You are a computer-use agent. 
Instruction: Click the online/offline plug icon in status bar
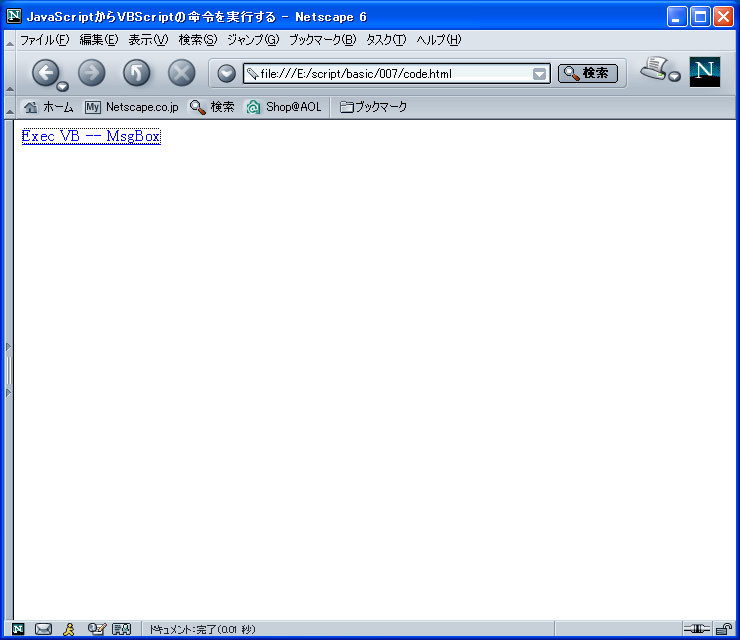coord(697,629)
